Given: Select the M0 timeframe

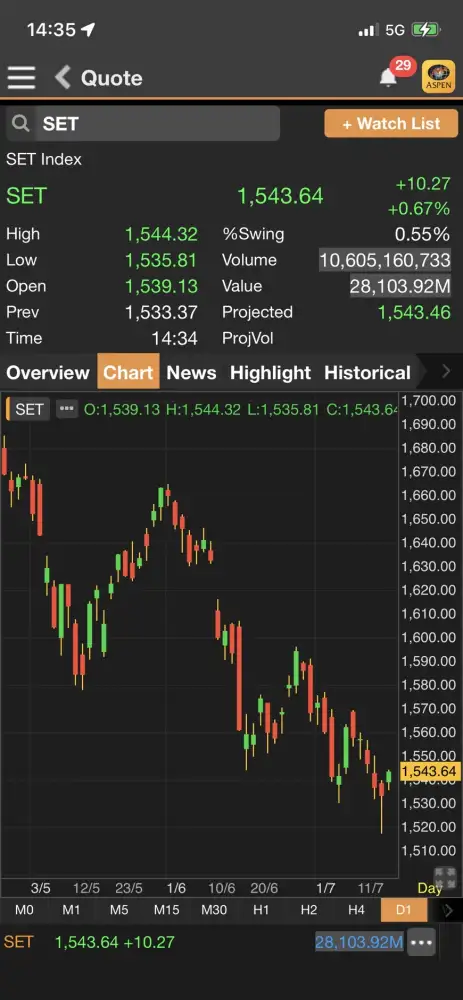Looking at the screenshot, I should (x=24, y=910).
